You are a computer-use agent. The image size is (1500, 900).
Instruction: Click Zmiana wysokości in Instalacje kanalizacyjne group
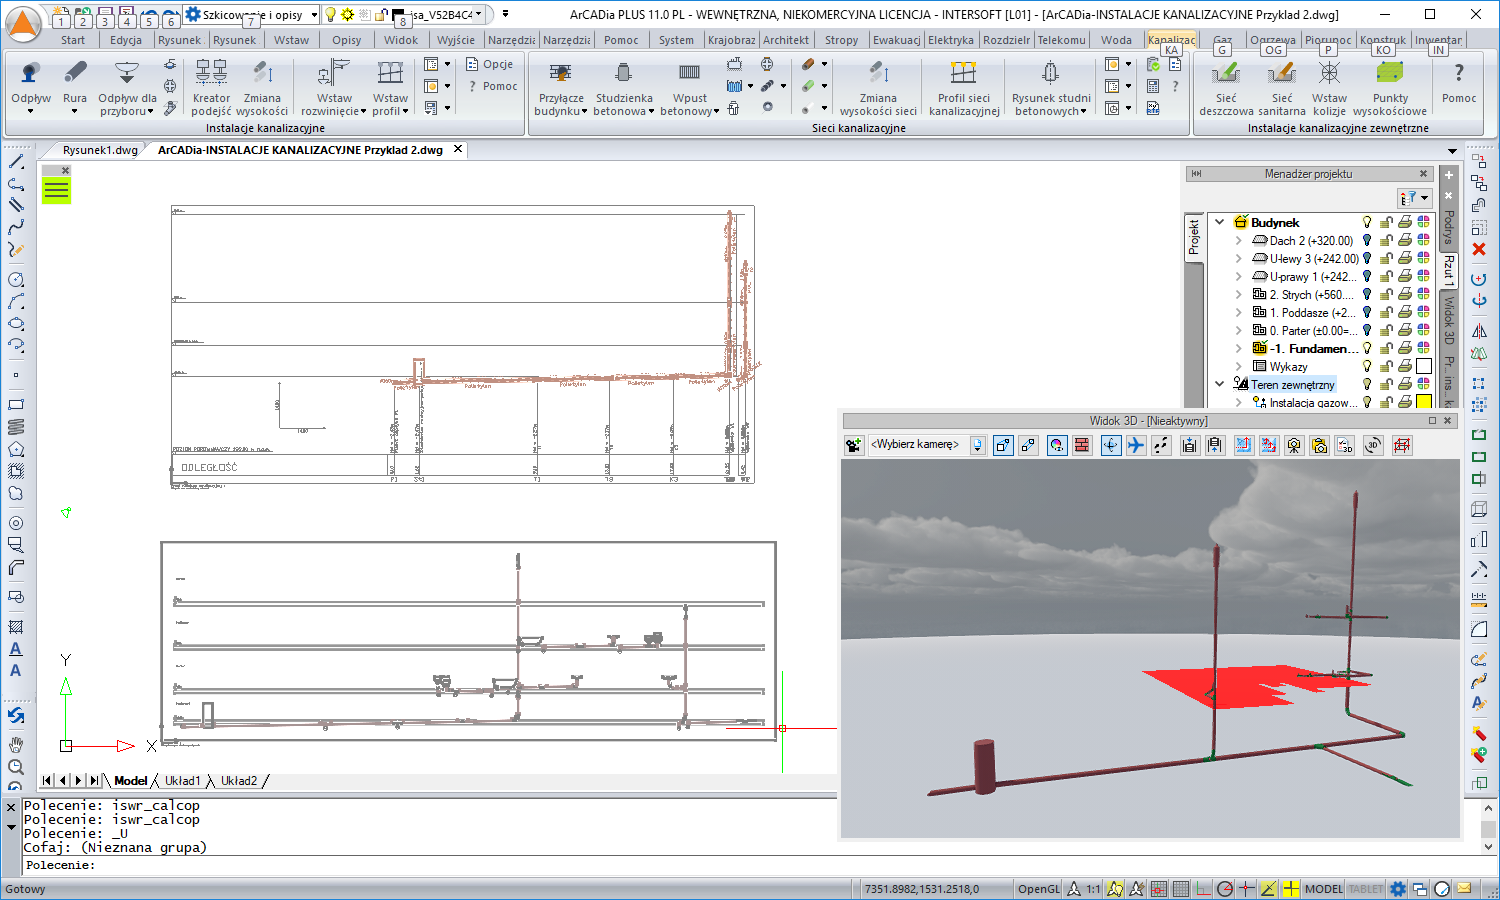point(262,87)
